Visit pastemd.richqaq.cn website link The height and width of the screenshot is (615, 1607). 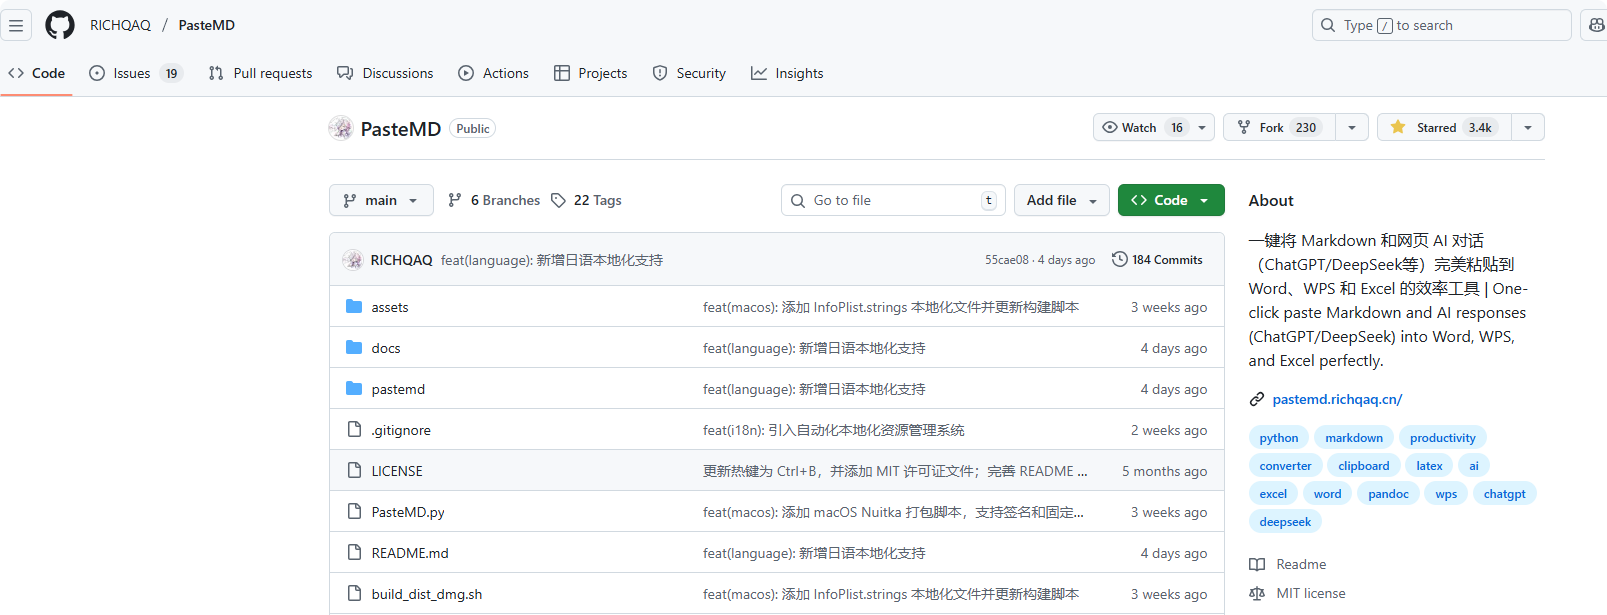pyautogui.click(x=1337, y=399)
